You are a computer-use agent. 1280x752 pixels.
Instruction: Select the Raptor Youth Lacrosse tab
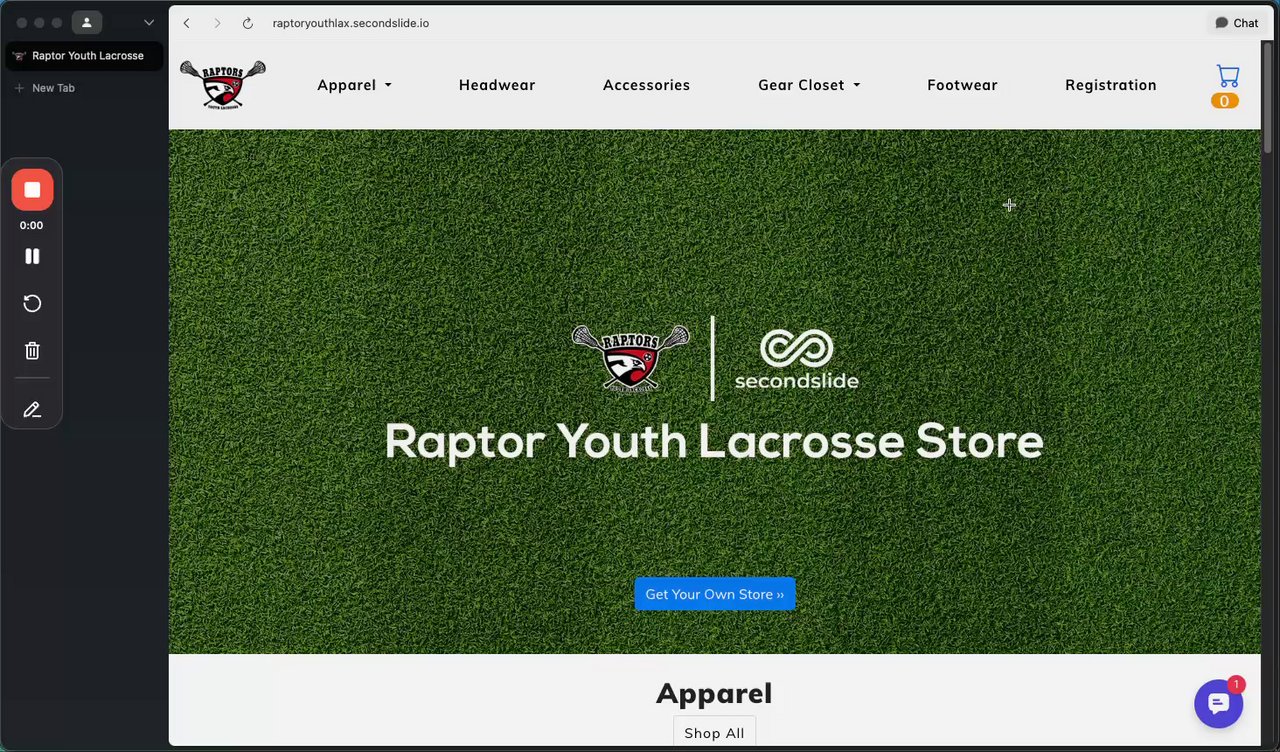click(x=85, y=56)
